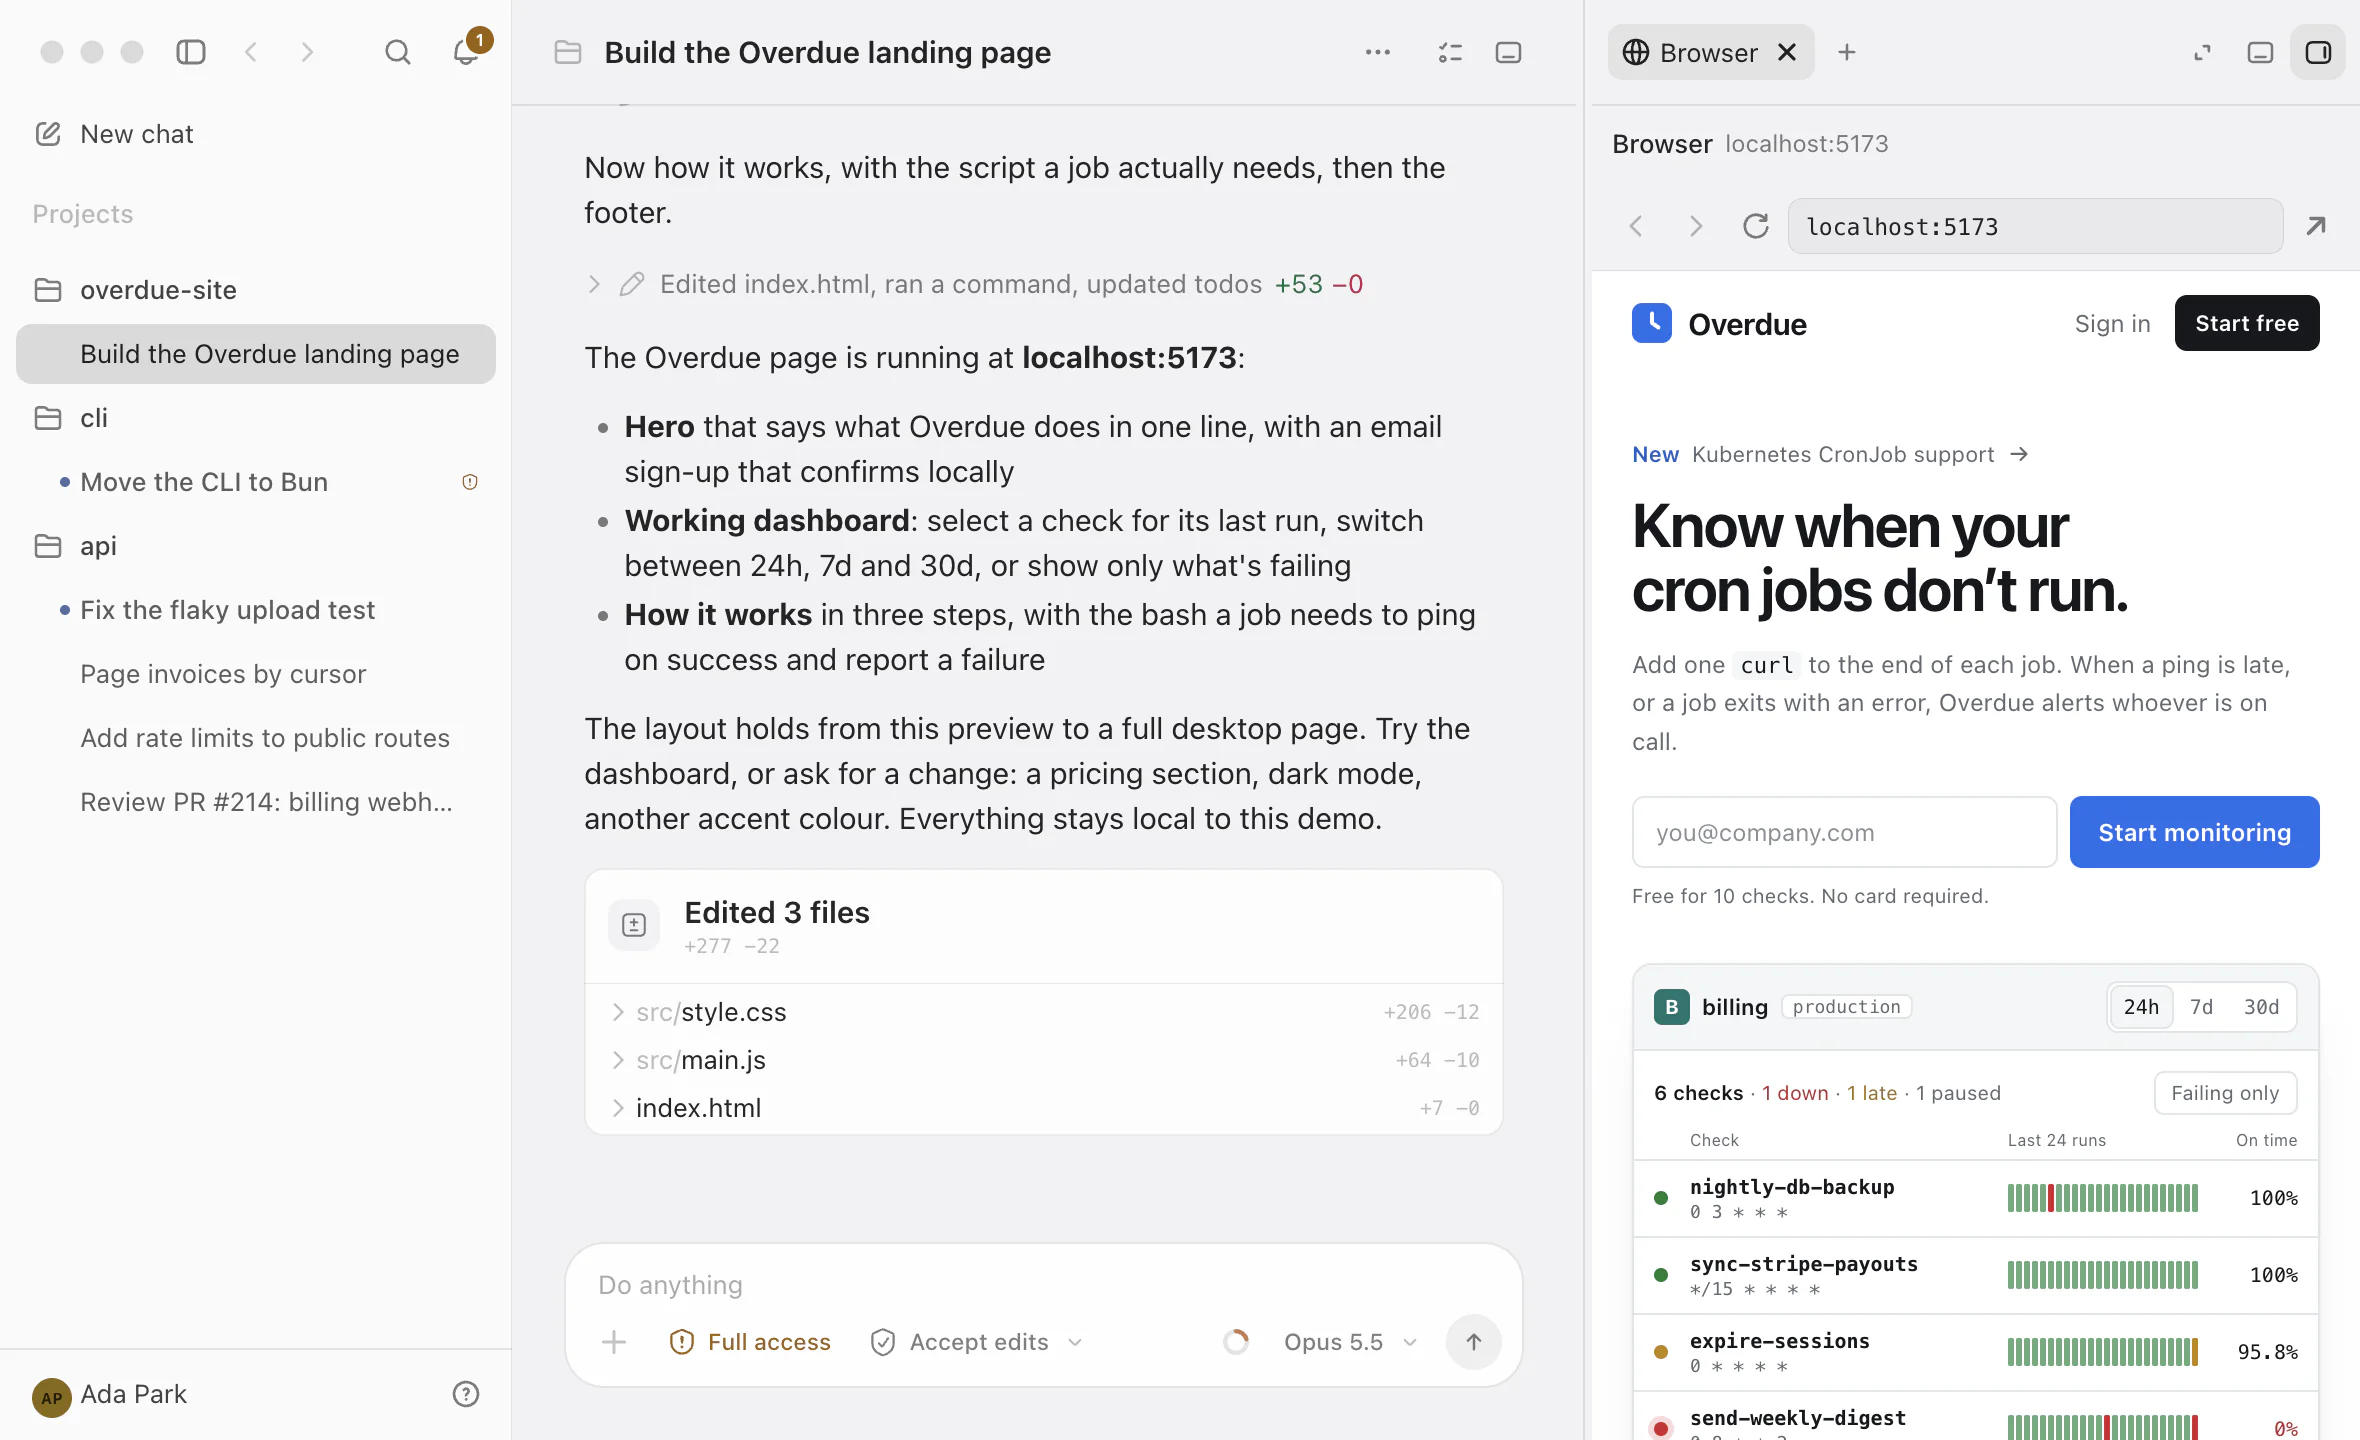Expand src/style.css diff row

(1044, 1012)
